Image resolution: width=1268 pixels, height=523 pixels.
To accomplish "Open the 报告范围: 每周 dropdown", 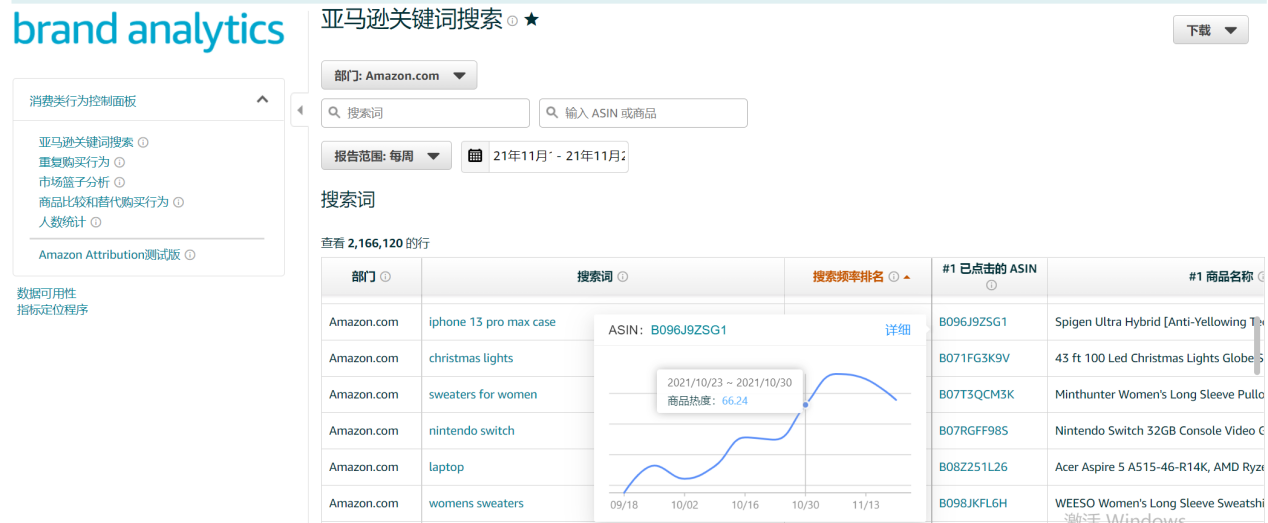I will pos(386,156).
